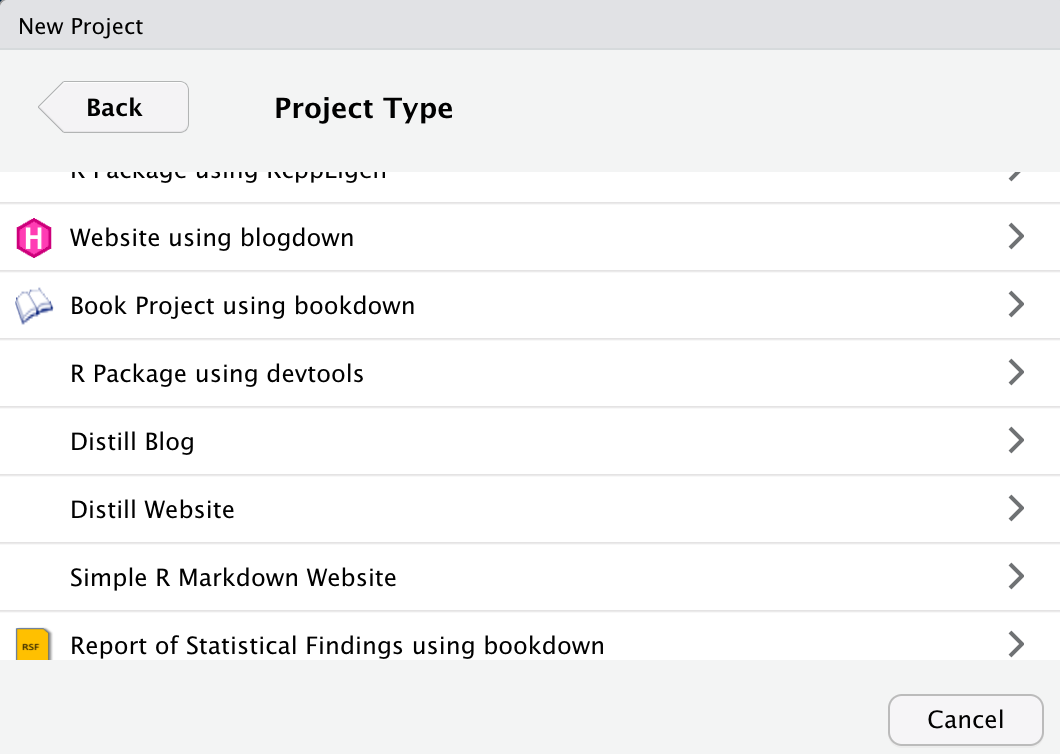Expand the Simple R Markdown Website chevron
Image resolution: width=1060 pixels, height=754 pixels.
[x=1016, y=577]
